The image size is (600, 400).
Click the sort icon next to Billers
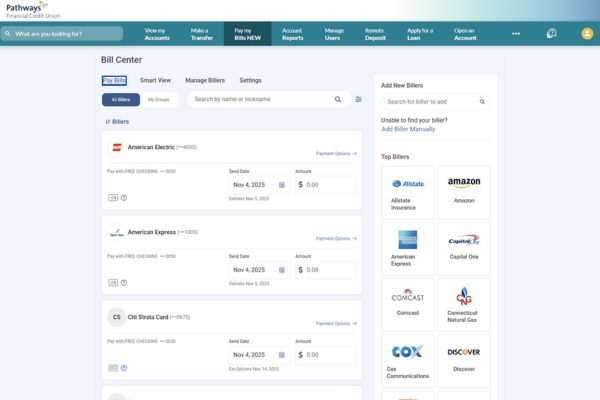[108, 122]
